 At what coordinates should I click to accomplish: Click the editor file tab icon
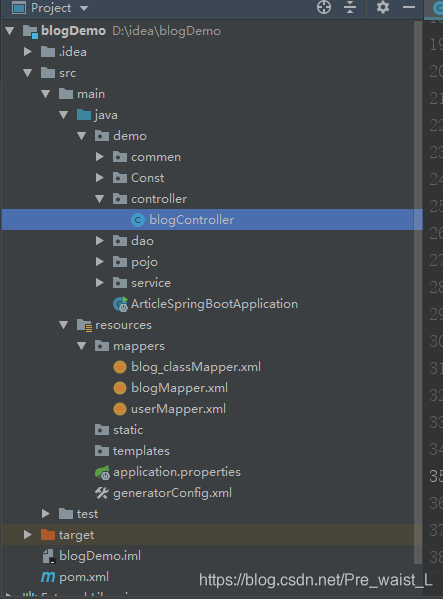(x=438, y=8)
